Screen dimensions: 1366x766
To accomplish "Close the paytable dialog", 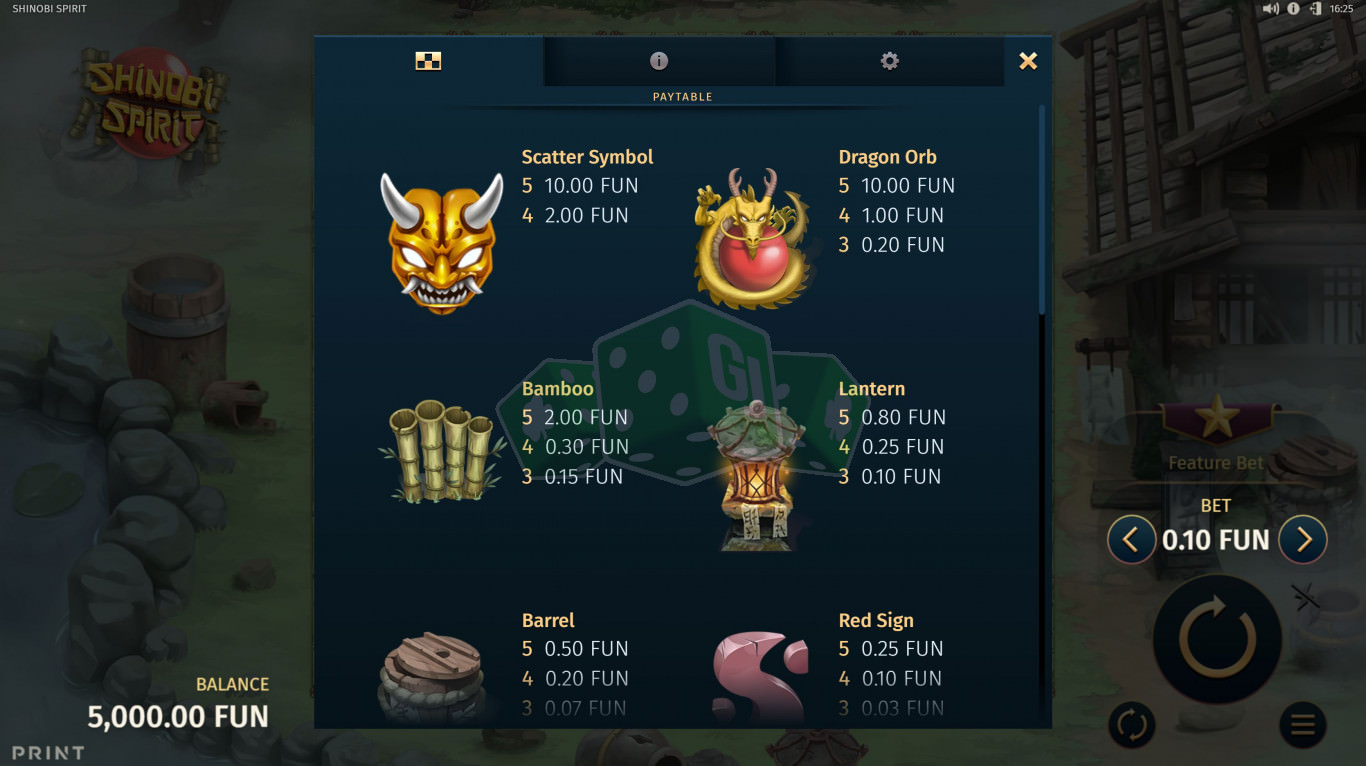I will [1028, 61].
